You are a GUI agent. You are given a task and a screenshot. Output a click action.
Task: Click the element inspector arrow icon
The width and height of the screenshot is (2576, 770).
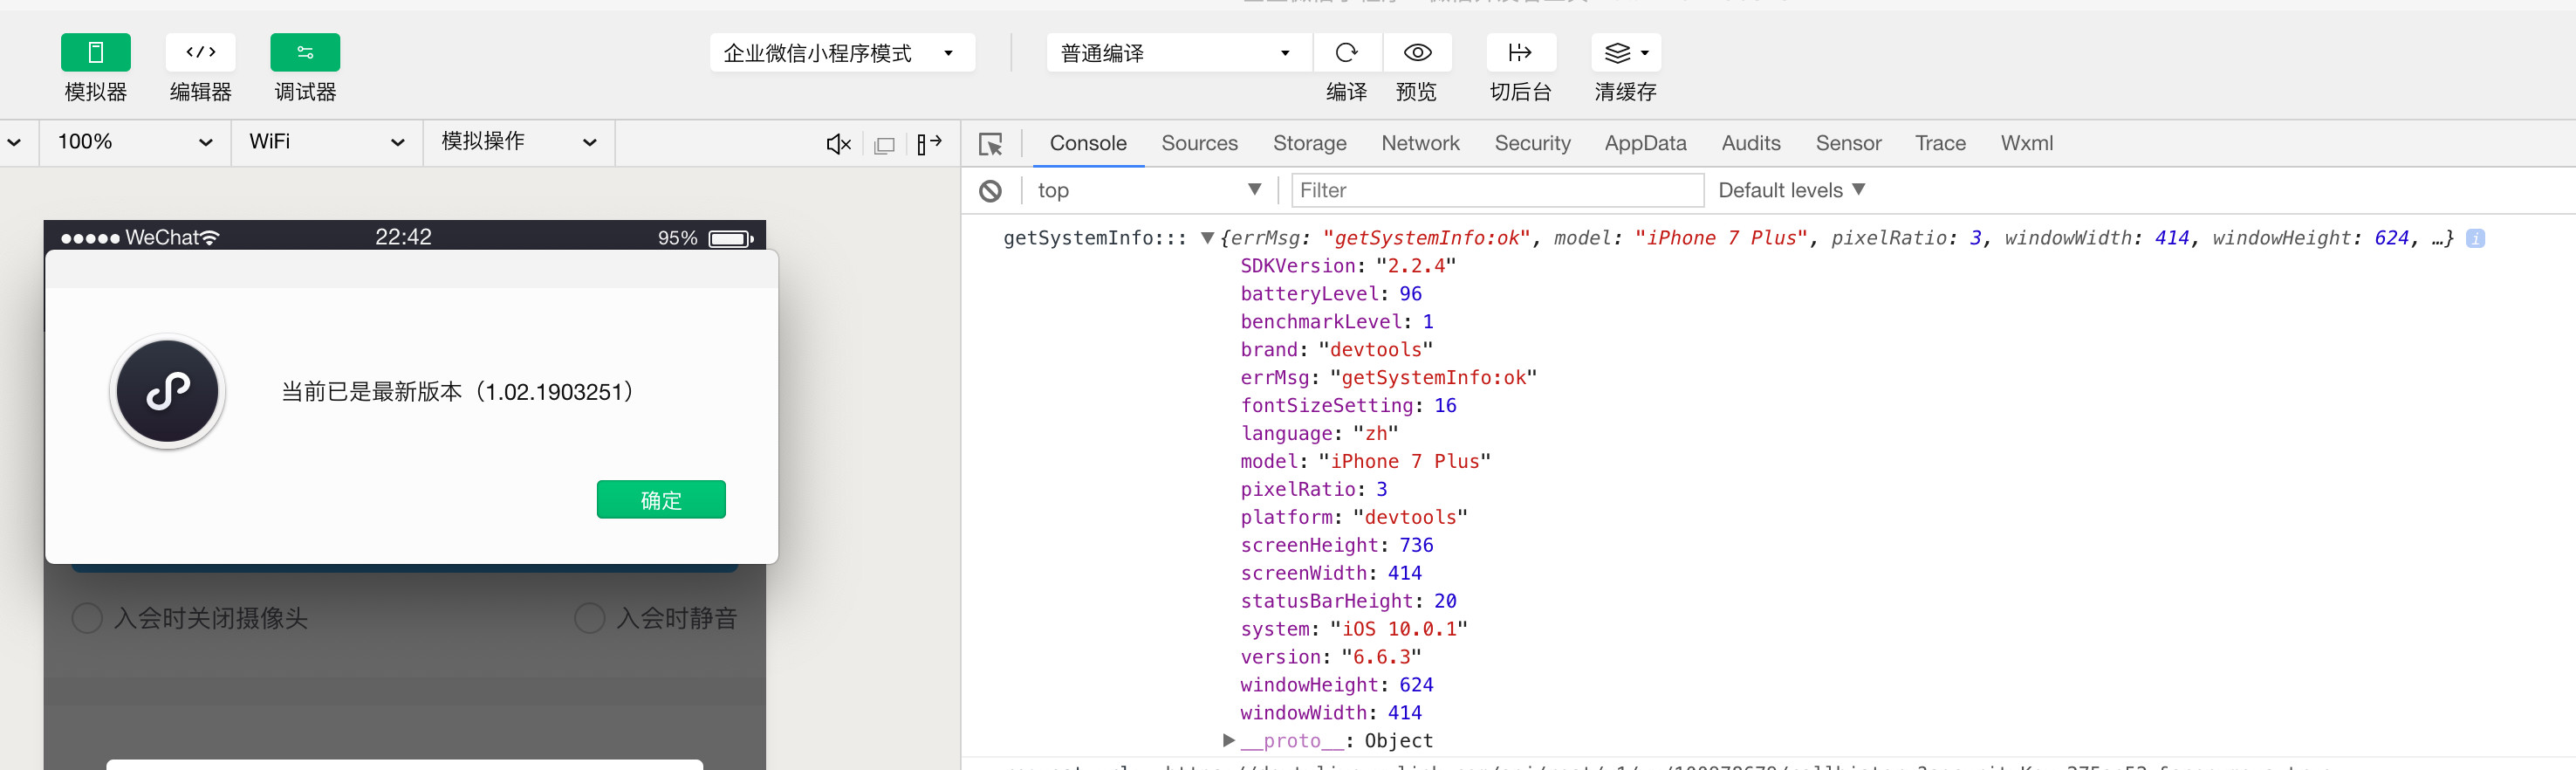coord(990,144)
